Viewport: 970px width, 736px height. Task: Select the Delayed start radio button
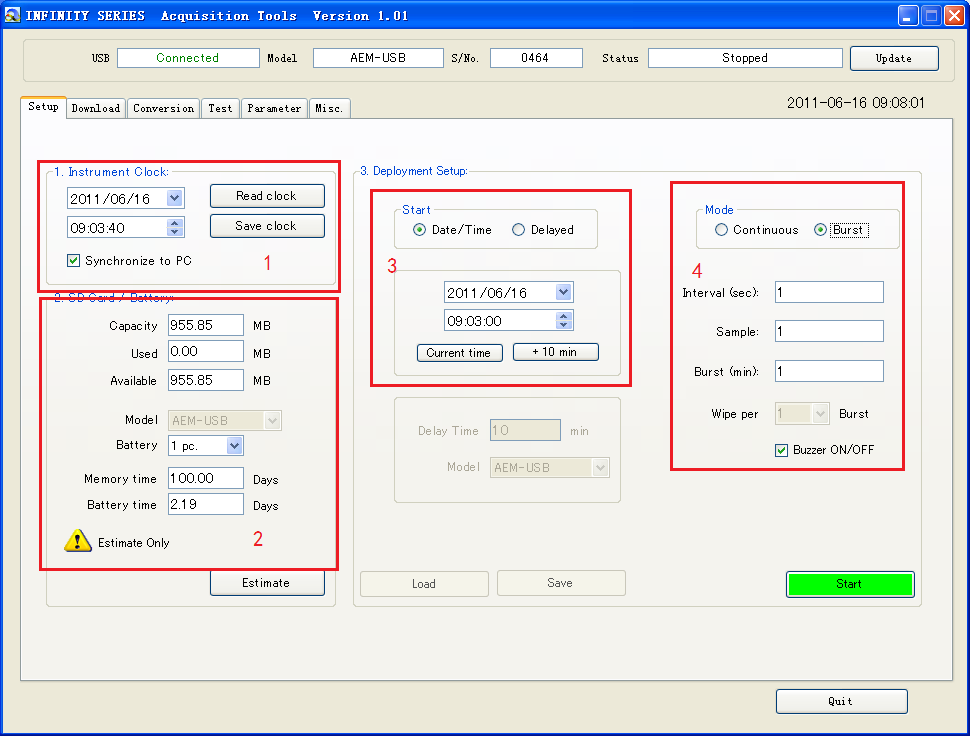(518, 230)
